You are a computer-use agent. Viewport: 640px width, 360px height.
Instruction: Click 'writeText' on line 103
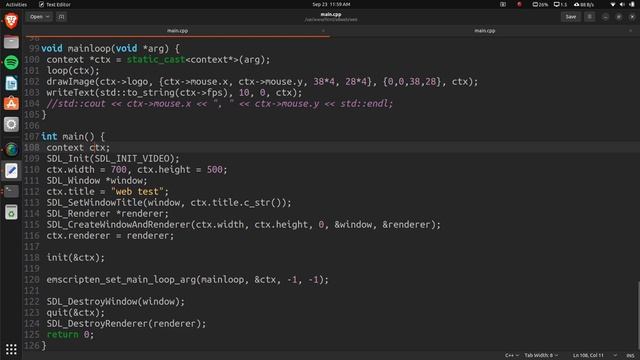click(70, 93)
